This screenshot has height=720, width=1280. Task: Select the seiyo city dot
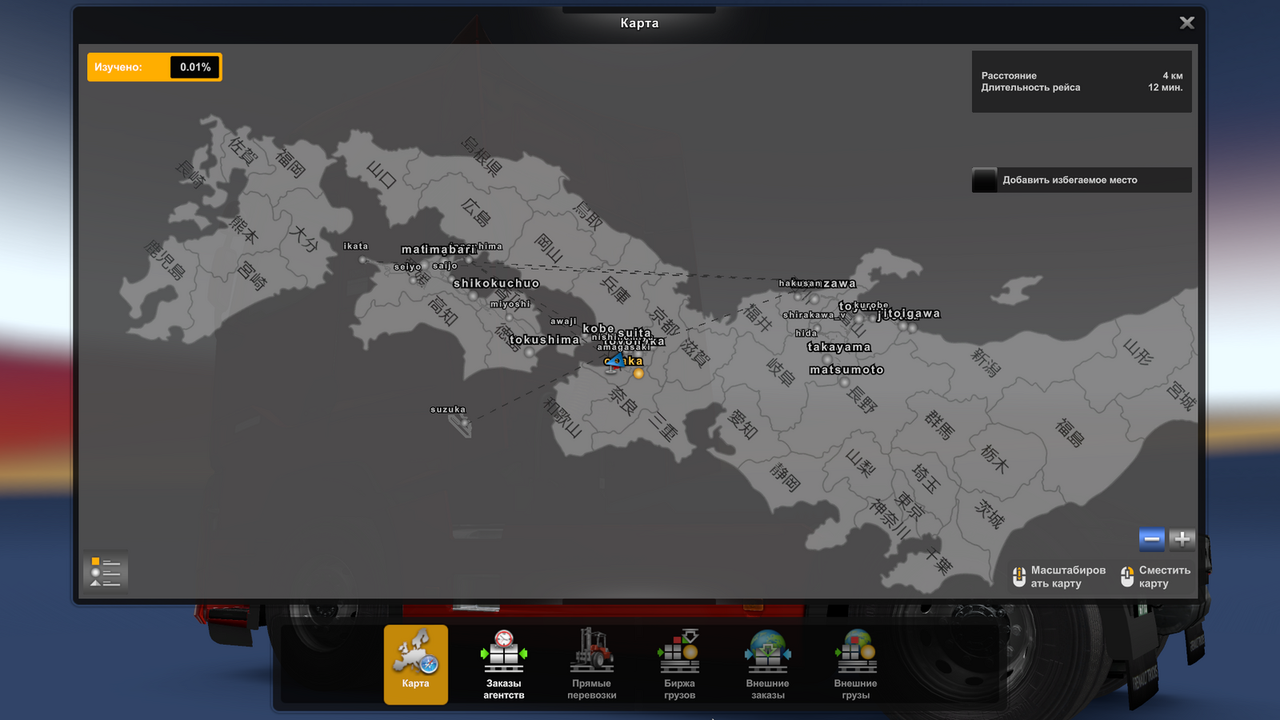tap(412, 280)
